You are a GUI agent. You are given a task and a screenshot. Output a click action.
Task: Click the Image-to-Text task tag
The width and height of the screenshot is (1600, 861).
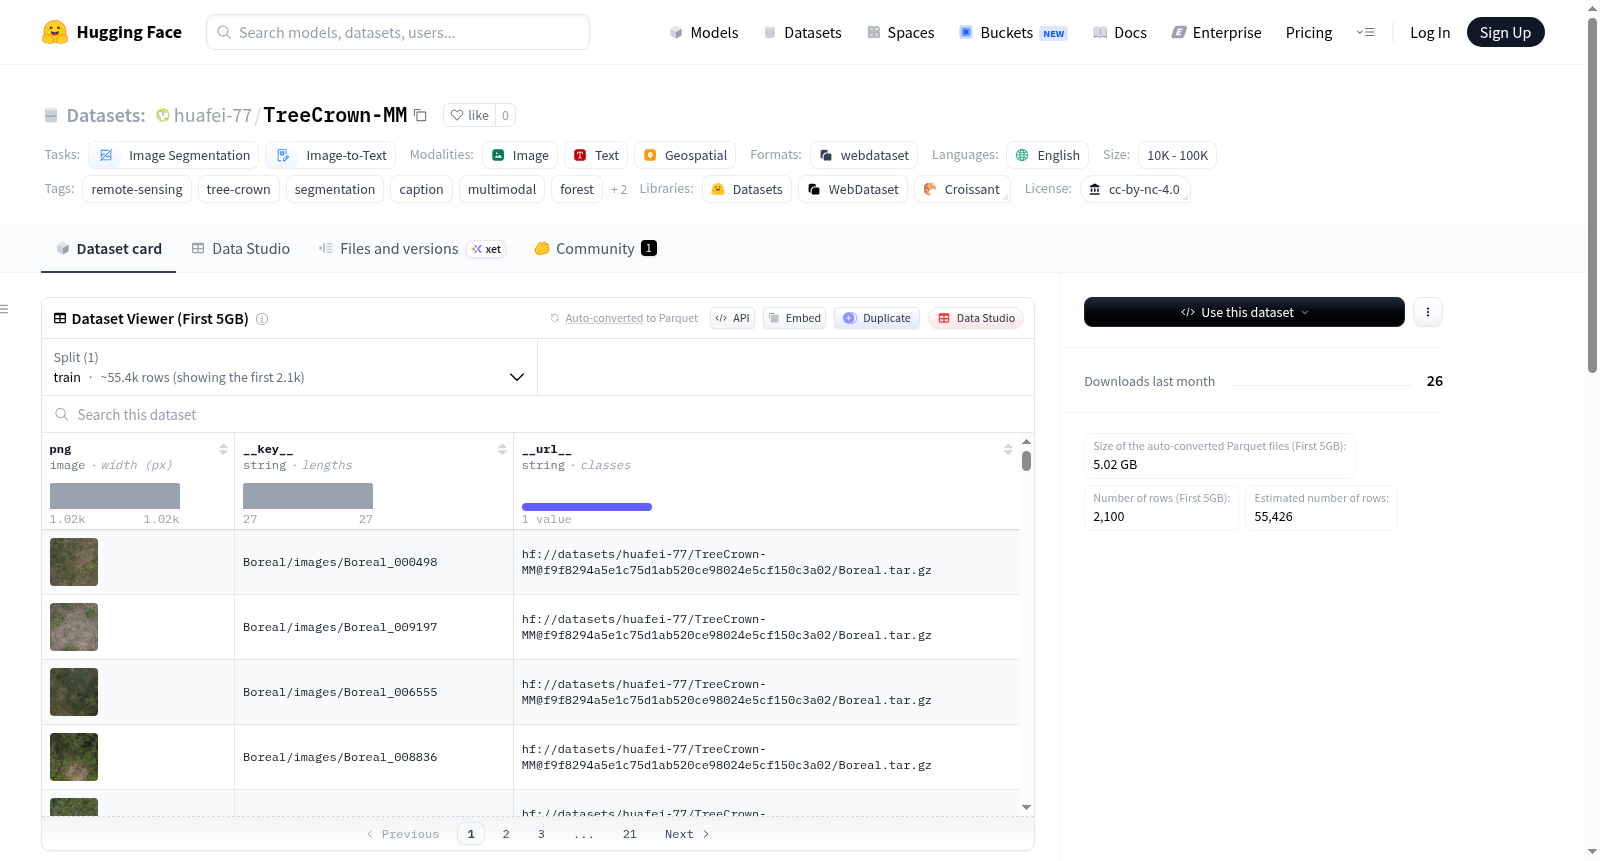coord(331,155)
